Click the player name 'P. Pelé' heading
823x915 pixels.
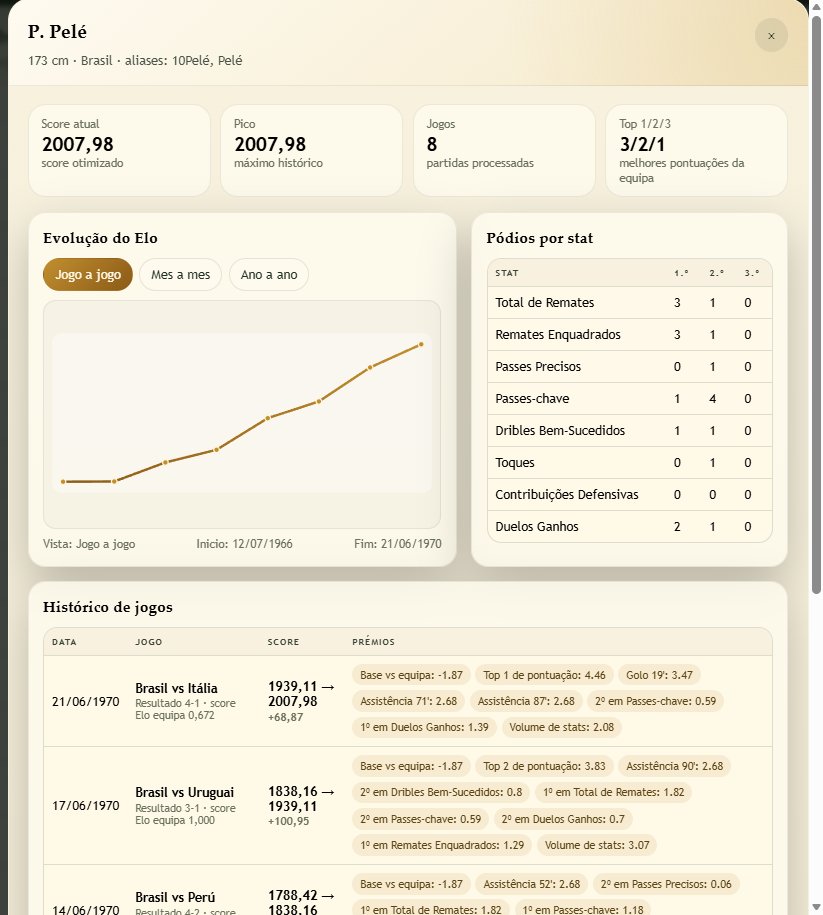pyautogui.click(x=57, y=32)
